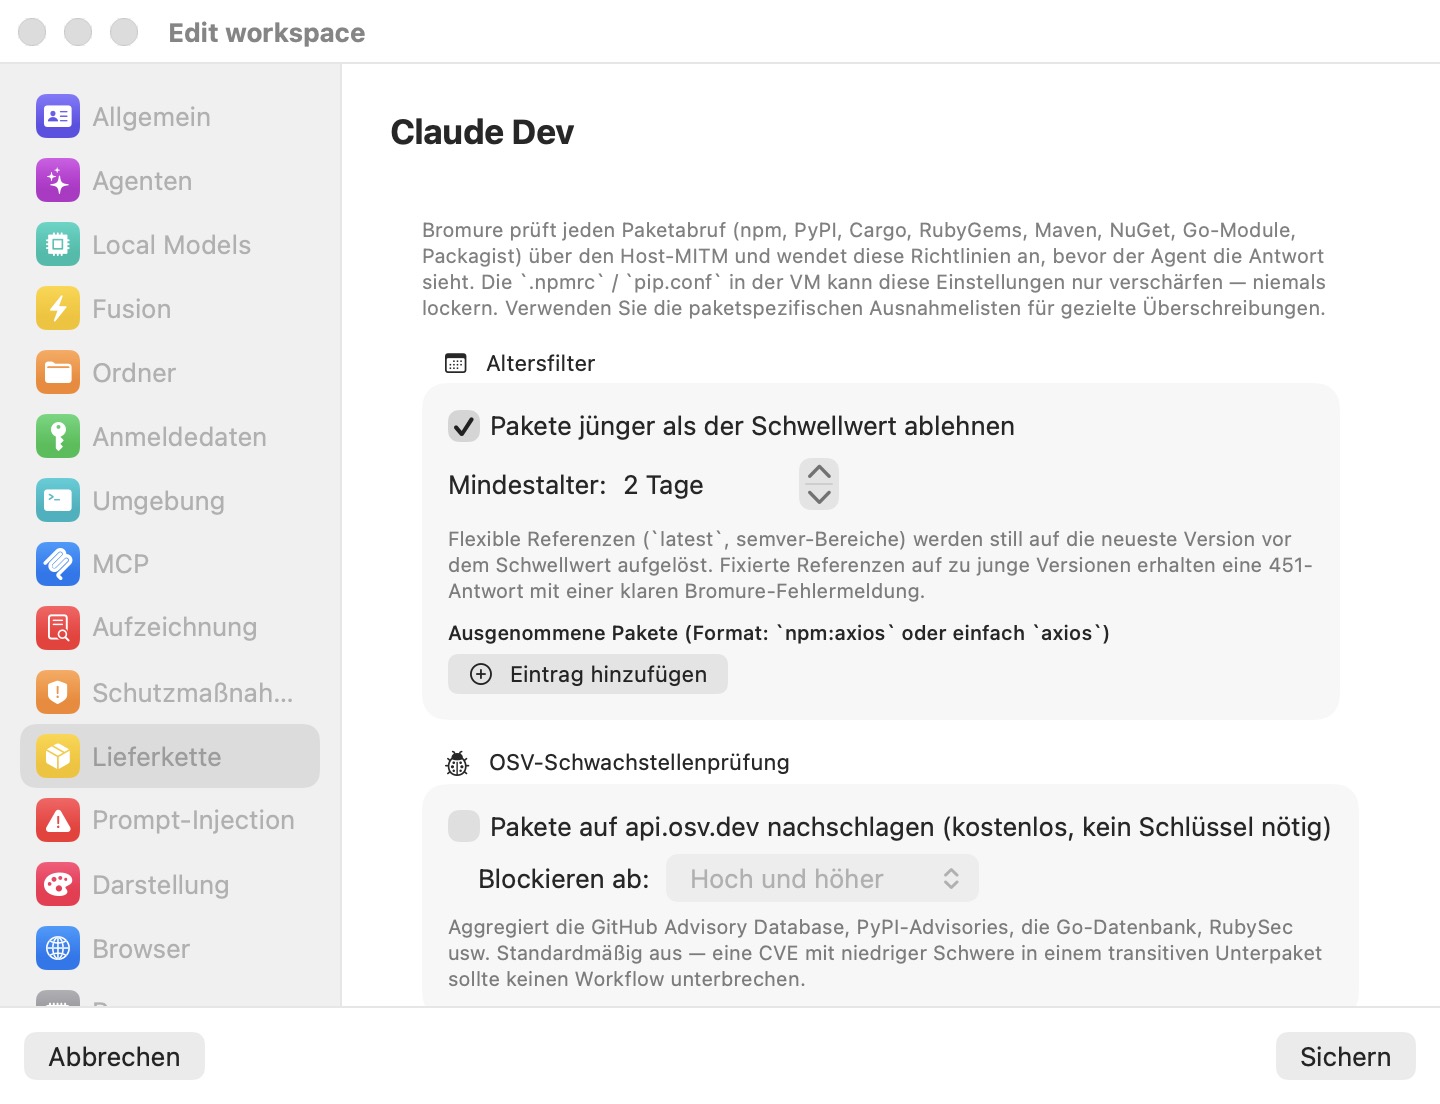Save changes with the Sichern button
1440x1104 pixels.
coord(1345,1056)
